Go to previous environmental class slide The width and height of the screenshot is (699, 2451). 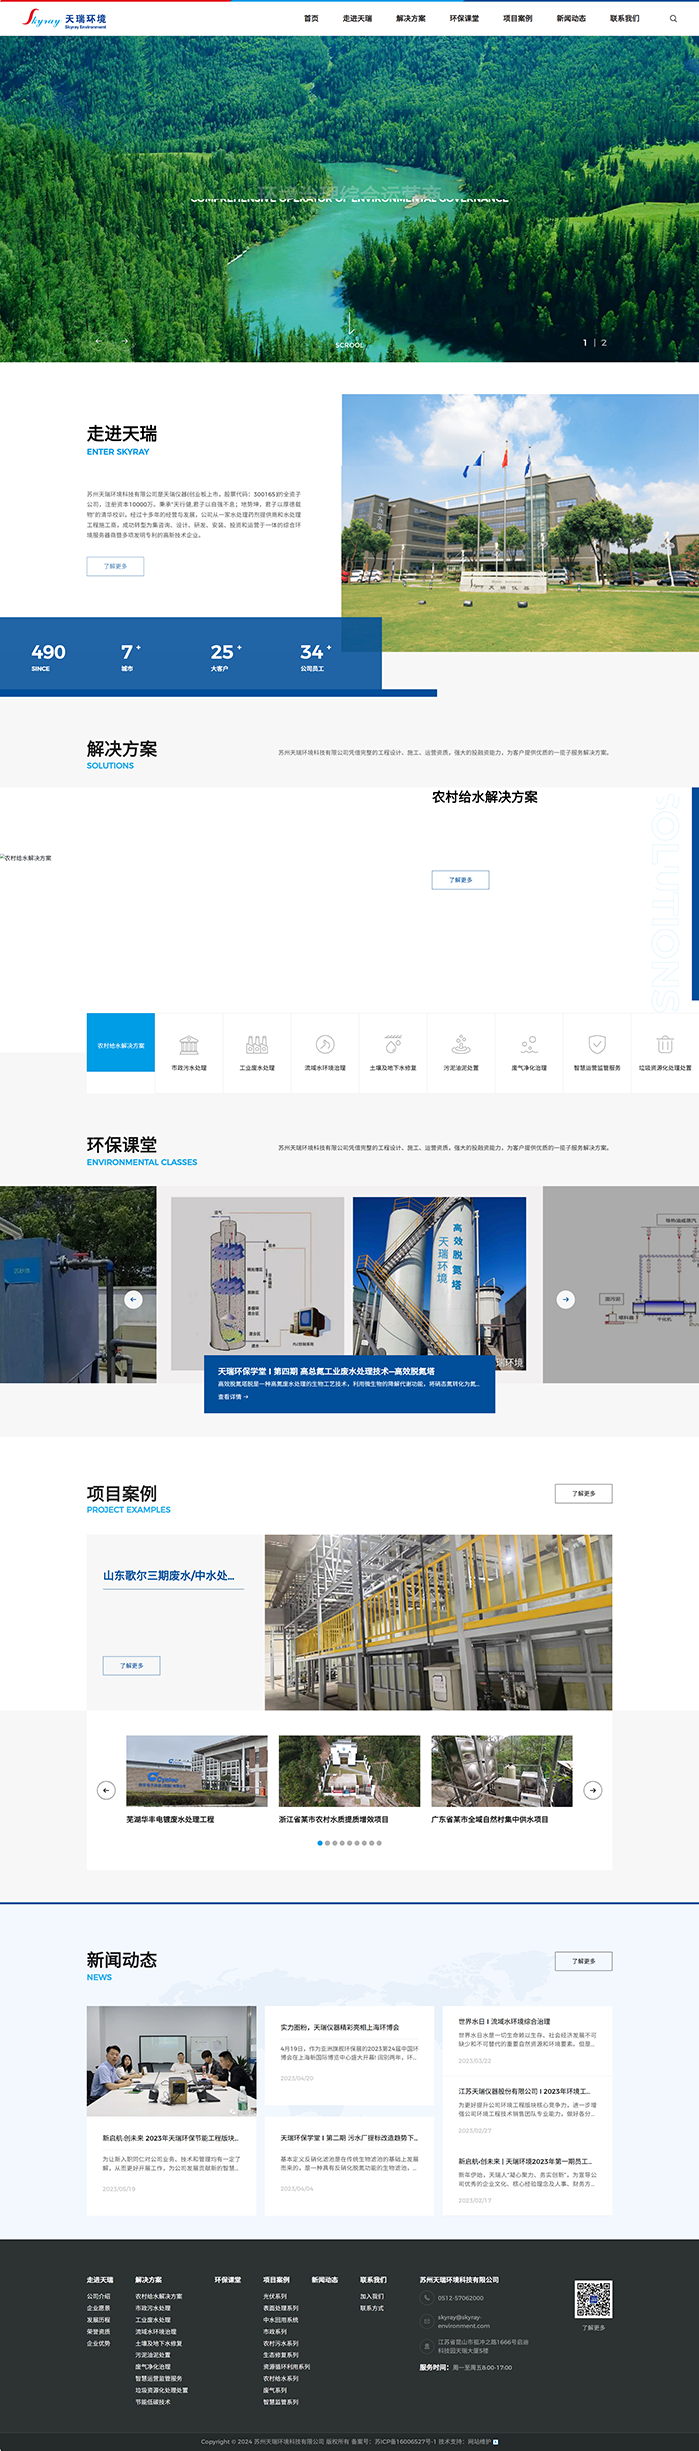[x=133, y=1299]
